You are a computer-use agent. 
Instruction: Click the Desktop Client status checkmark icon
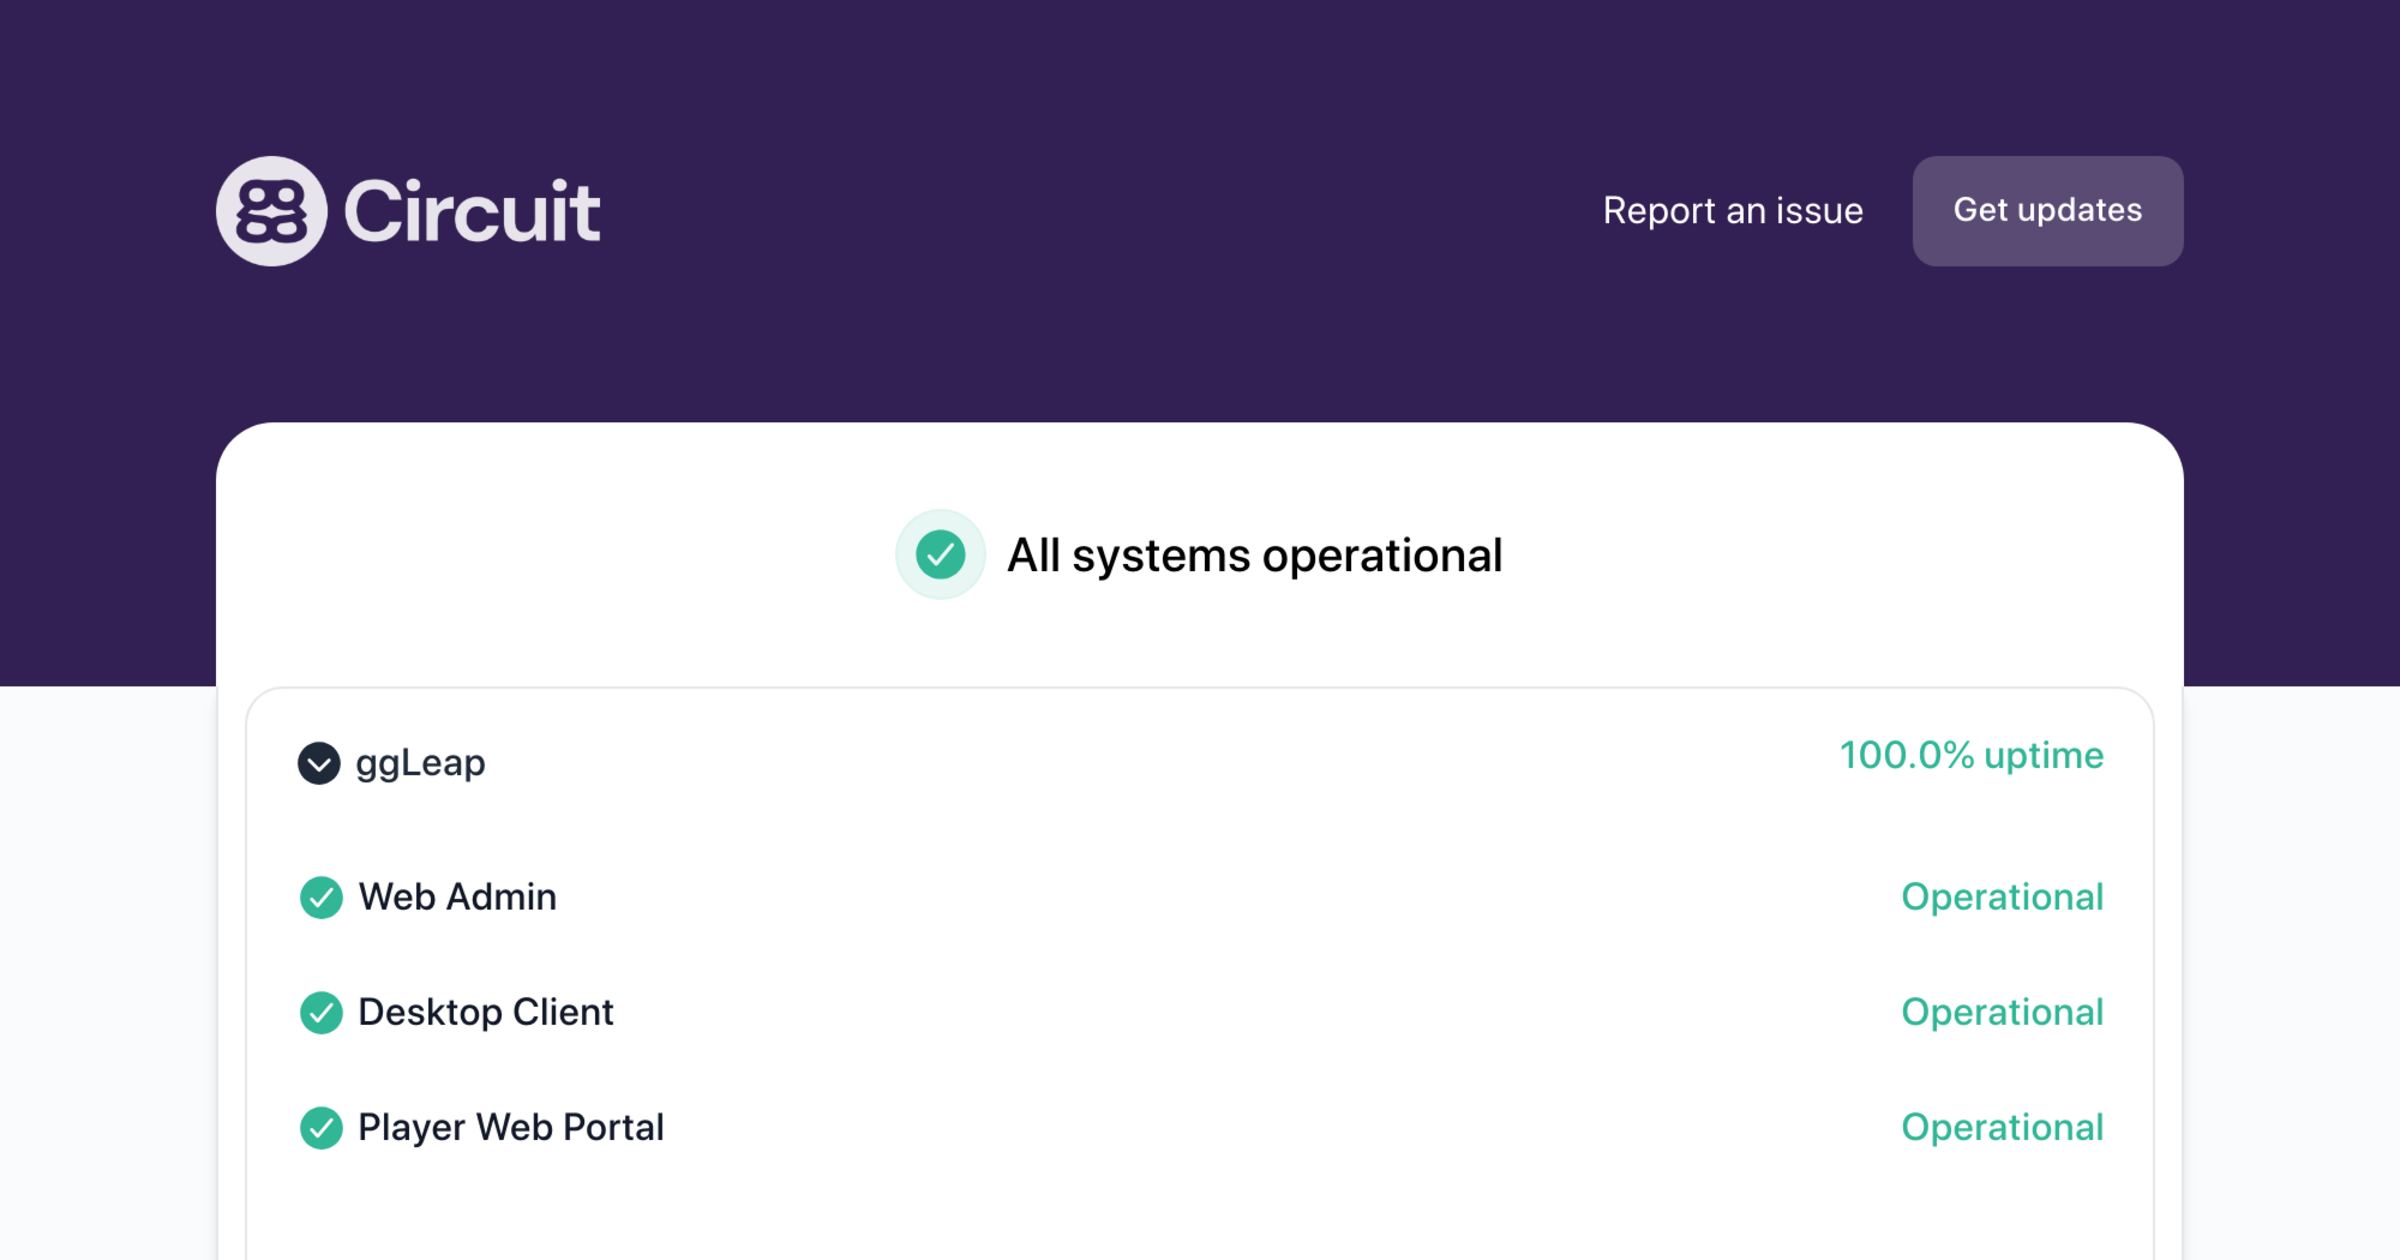point(320,1013)
